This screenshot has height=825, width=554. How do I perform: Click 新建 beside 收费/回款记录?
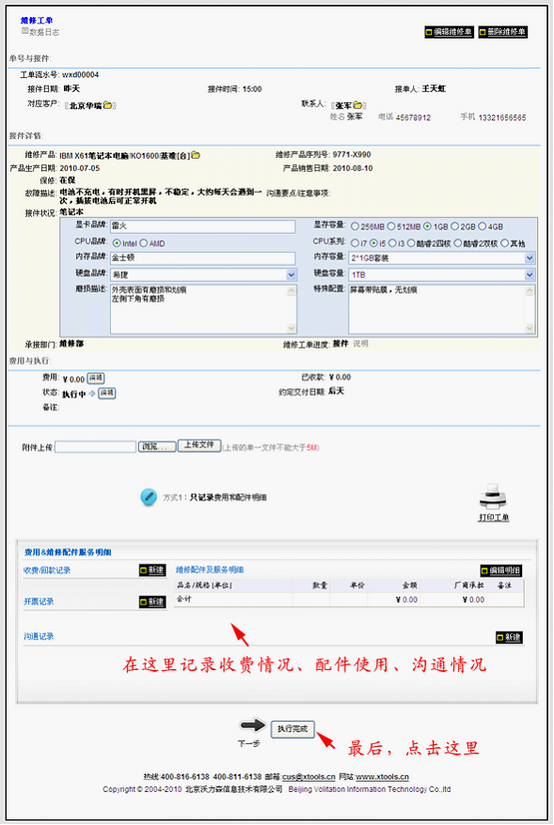152,570
